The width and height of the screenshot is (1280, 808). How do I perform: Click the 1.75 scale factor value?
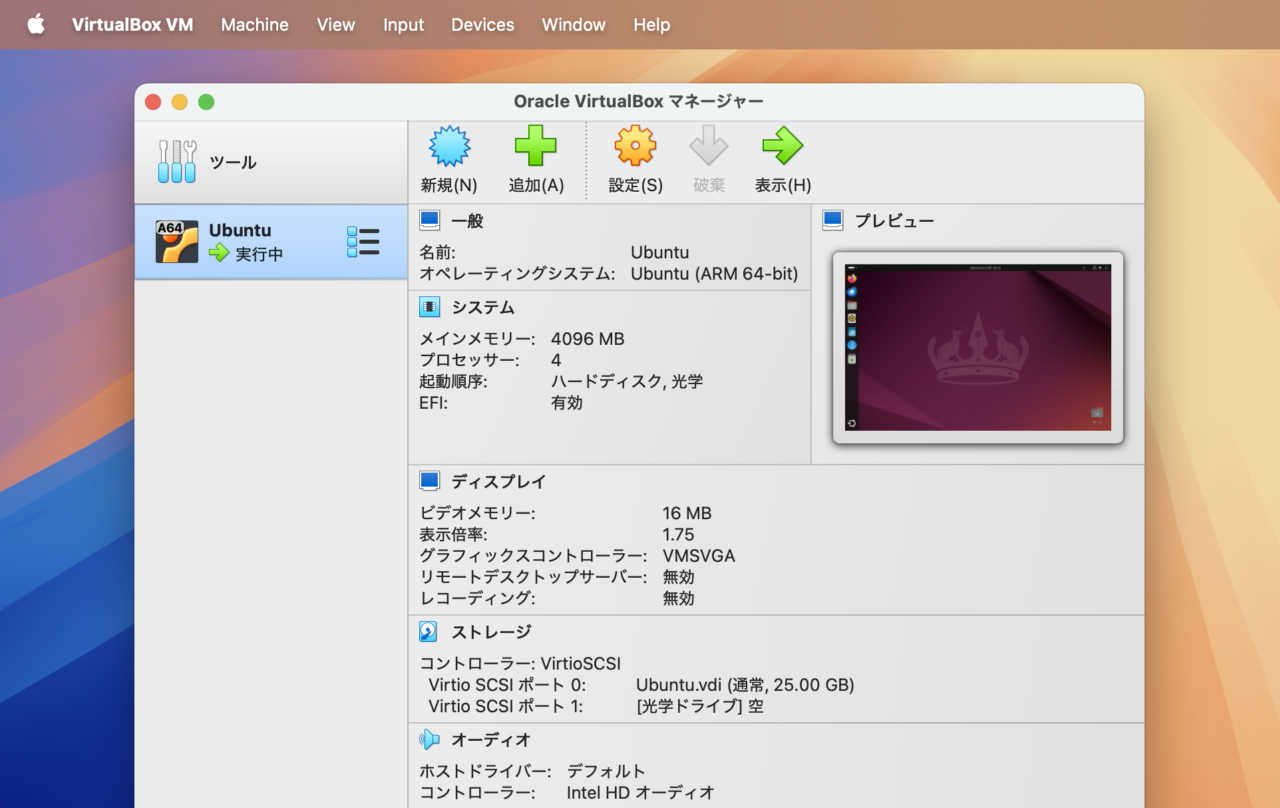678,535
